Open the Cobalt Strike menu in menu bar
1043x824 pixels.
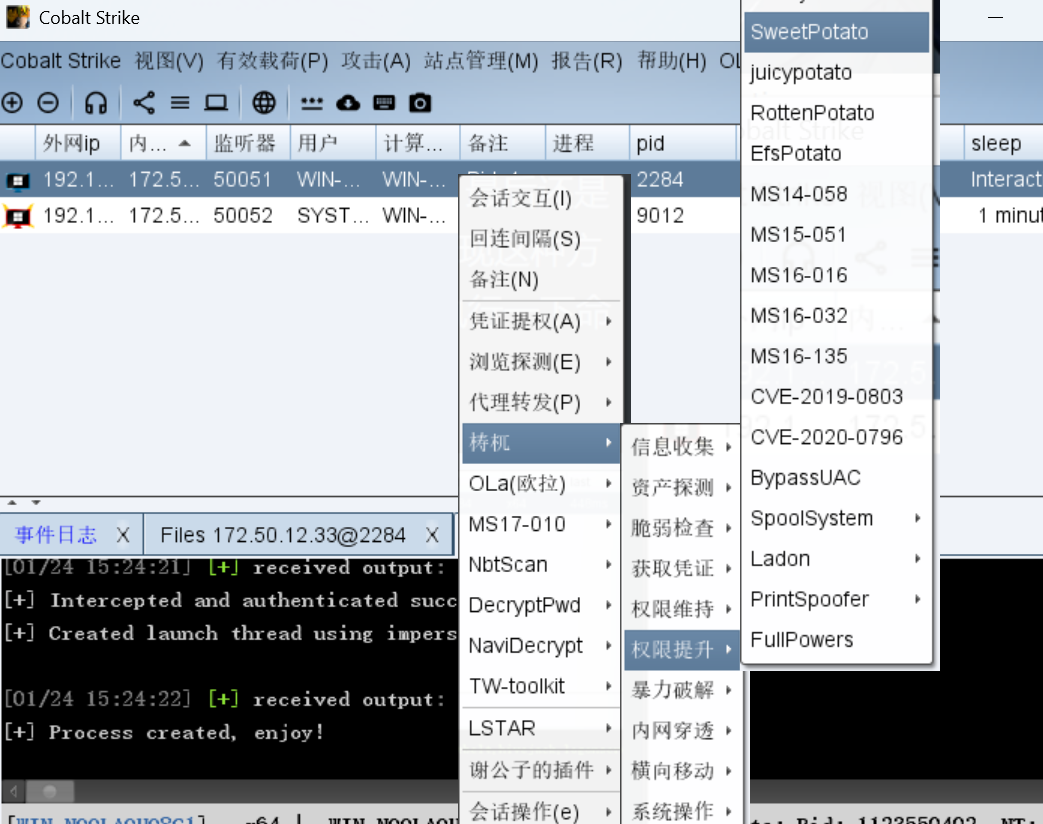61,61
